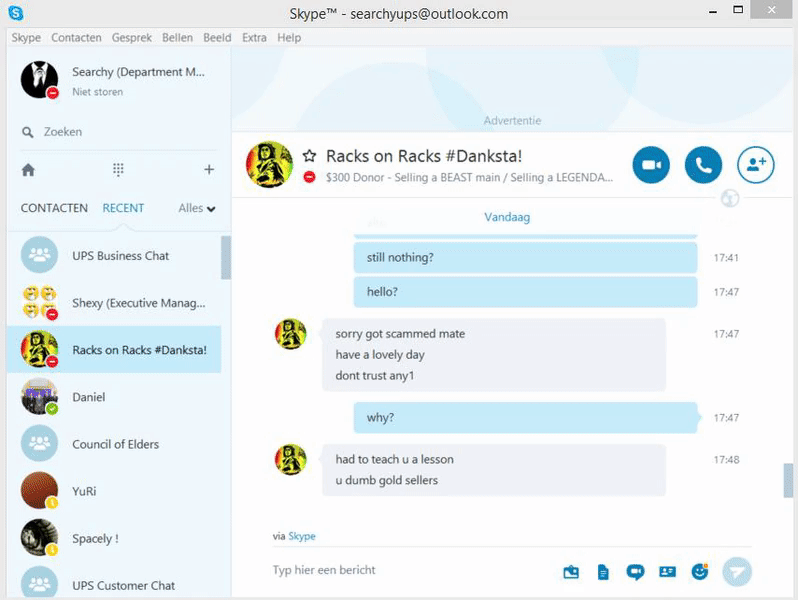Click the 'still nothing?' message bubble
798x600 pixels.
pos(525,258)
